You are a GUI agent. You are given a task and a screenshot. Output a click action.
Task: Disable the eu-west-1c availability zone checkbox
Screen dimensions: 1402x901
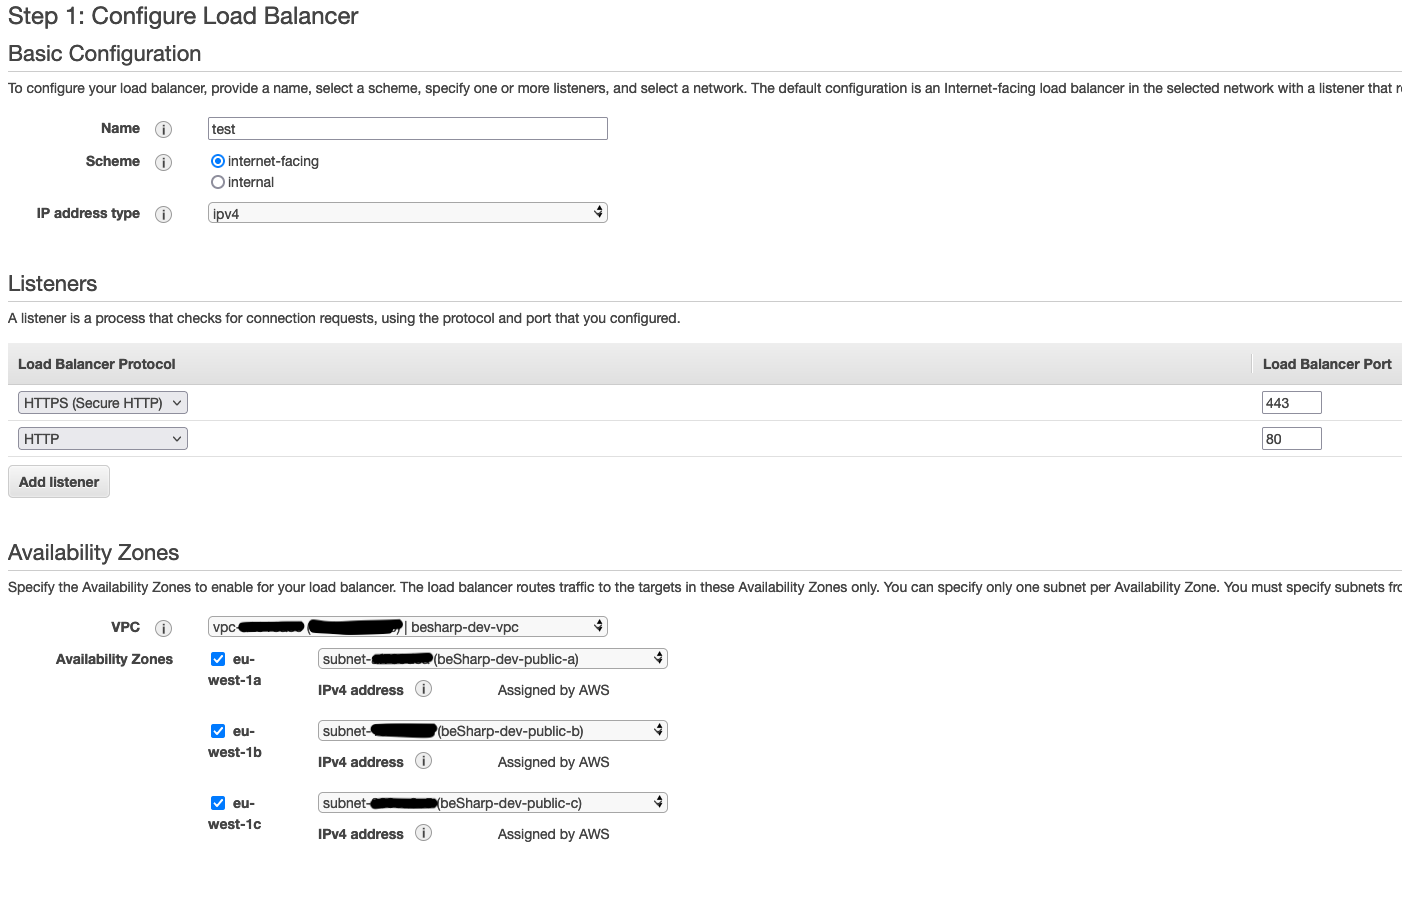[218, 803]
